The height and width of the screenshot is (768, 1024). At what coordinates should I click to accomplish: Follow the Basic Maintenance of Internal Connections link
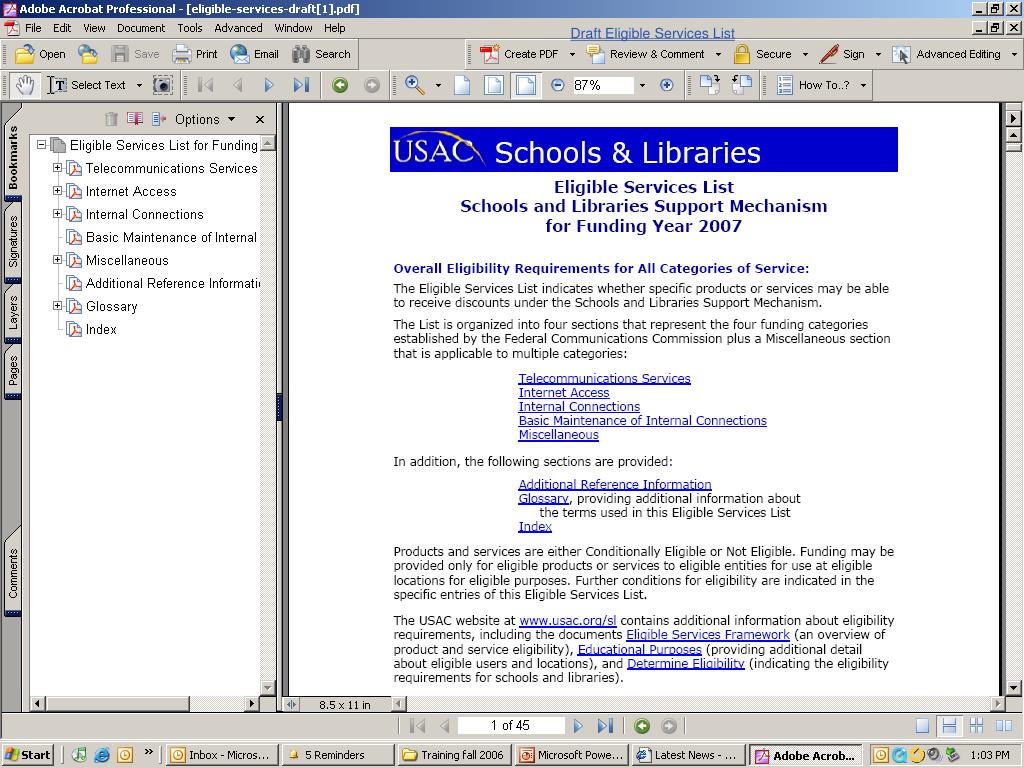pyautogui.click(x=643, y=421)
